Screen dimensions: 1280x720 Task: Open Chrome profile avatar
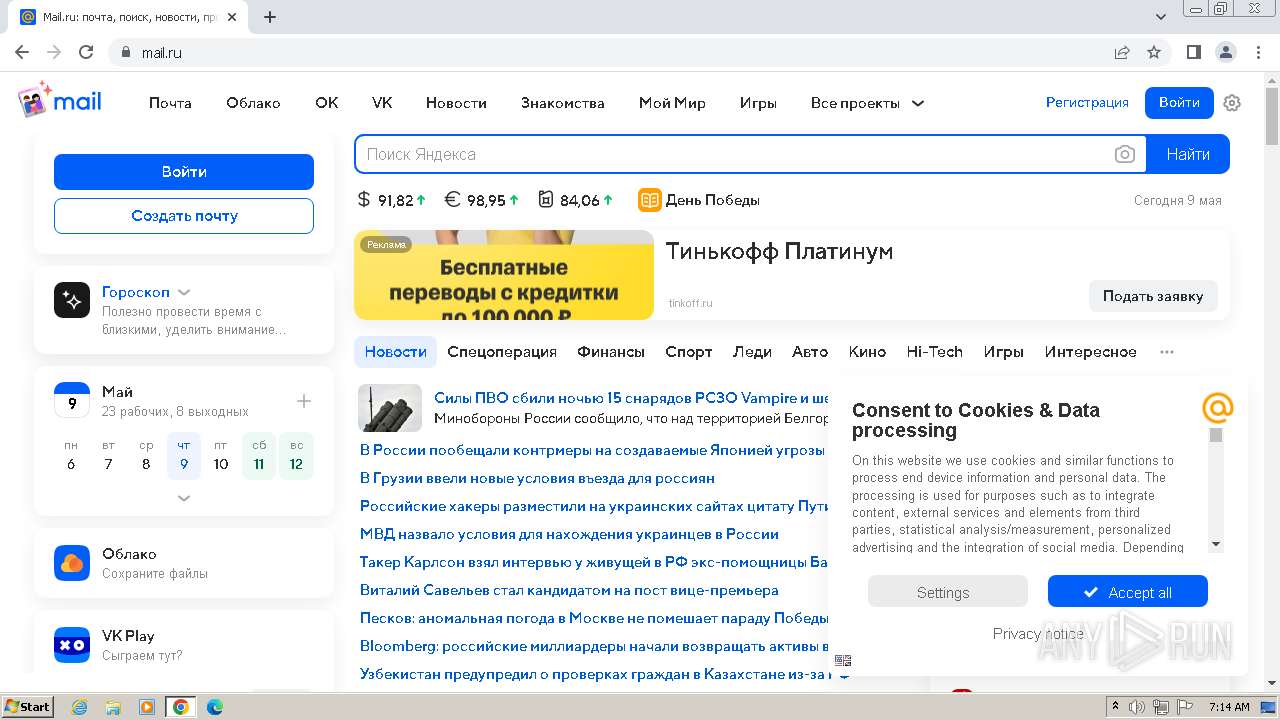(1226, 52)
